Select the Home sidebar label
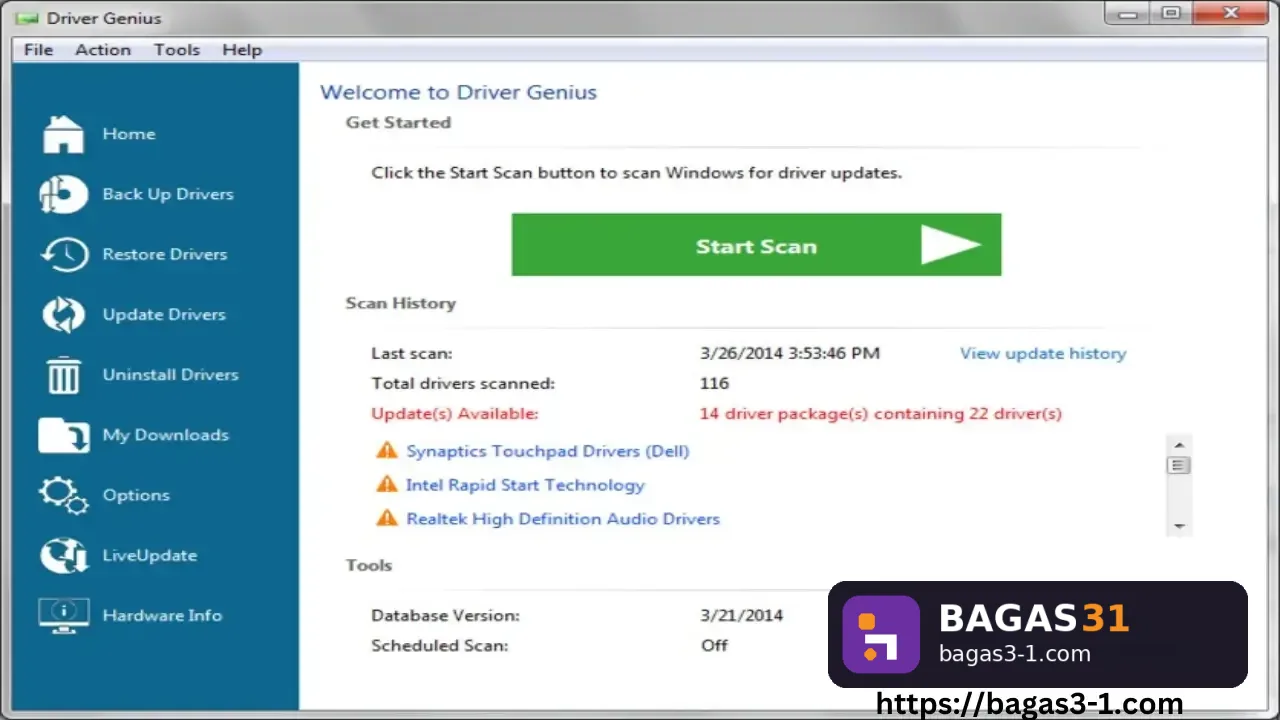This screenshot has height=720, width=1280. click(129, 134)
